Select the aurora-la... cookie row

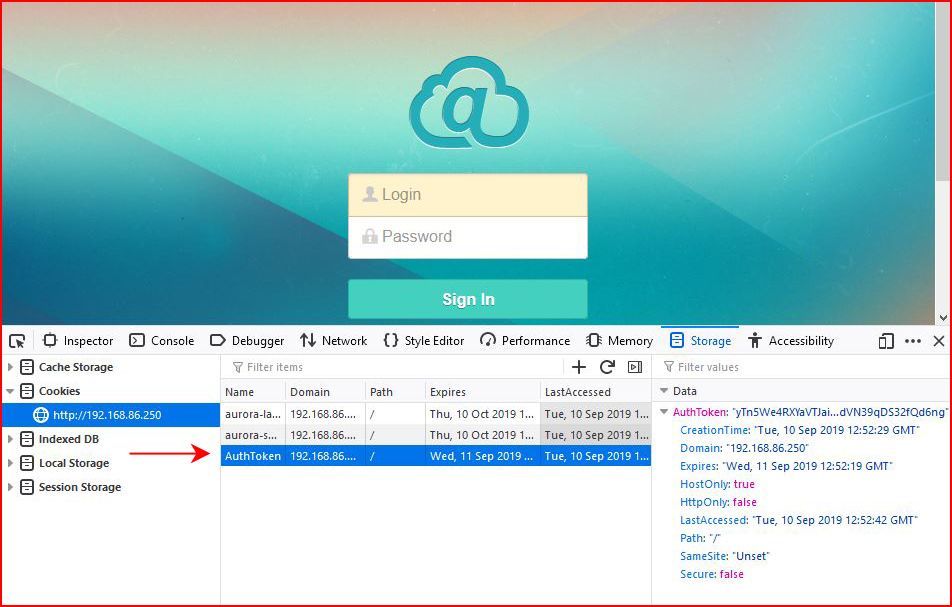tap(436, 414)
